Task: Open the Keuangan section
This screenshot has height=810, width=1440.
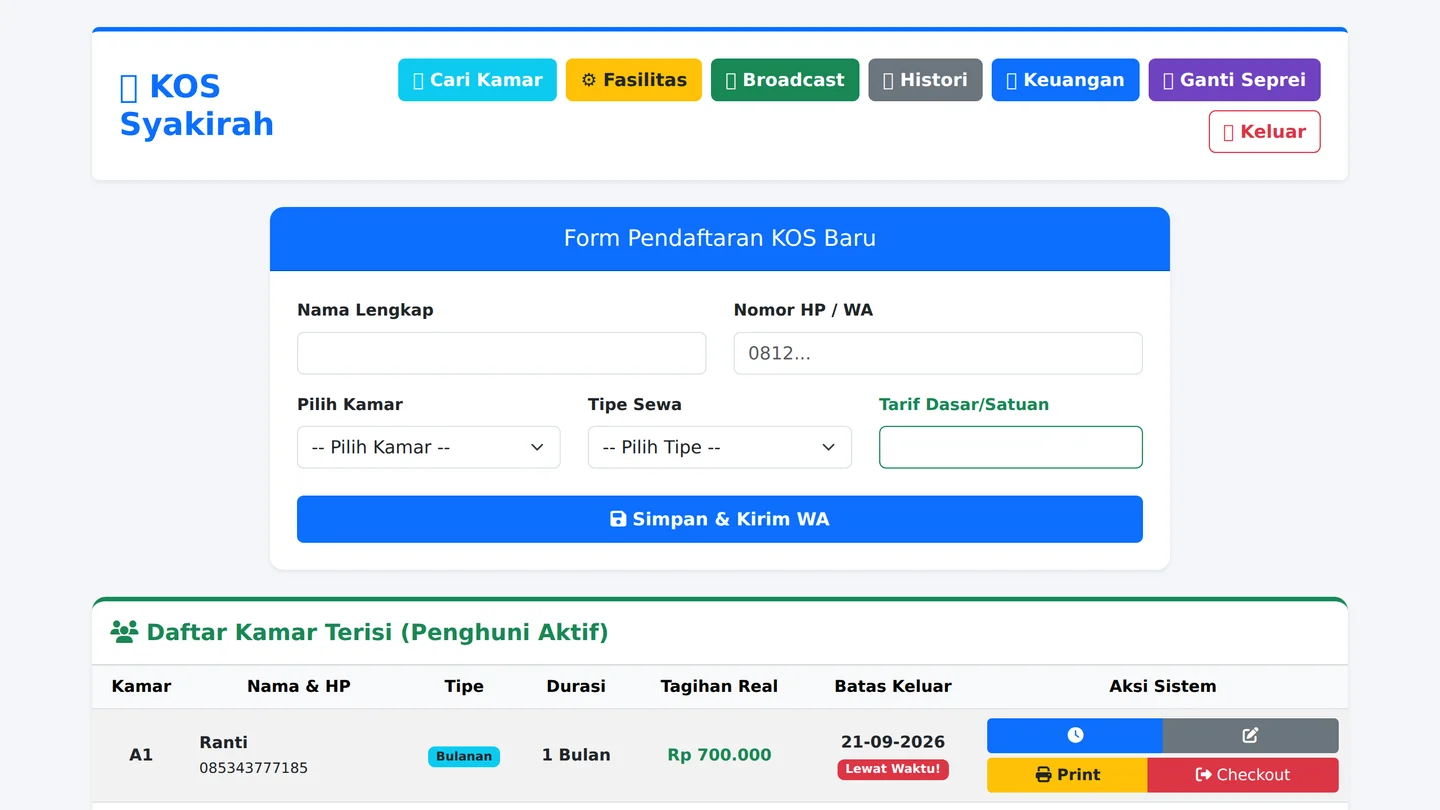Action: [x=1065, y=80]
